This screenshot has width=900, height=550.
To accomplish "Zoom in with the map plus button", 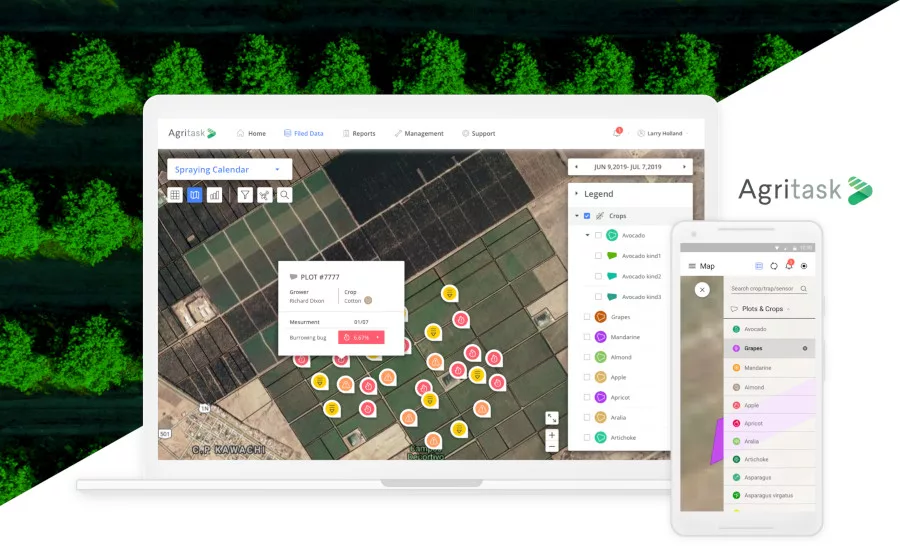I will [552, 435].
